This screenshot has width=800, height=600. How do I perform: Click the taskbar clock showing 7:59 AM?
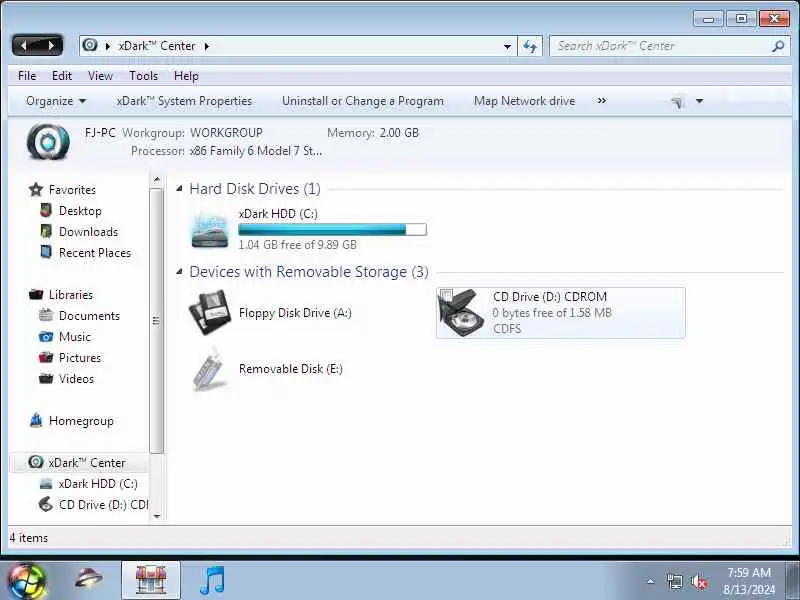click(748, 581)
